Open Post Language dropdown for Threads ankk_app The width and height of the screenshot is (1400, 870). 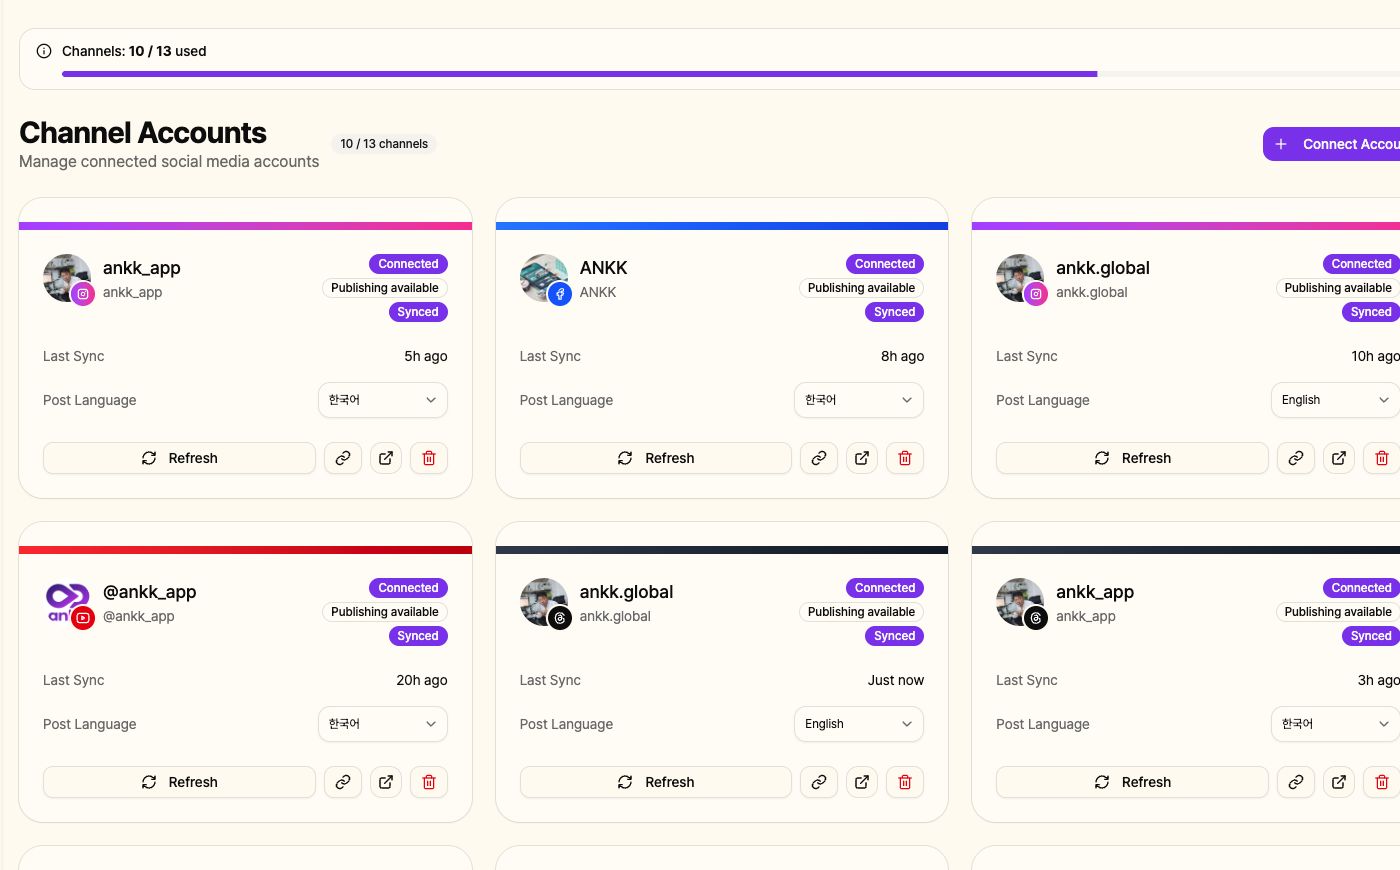coord(1336,724)
